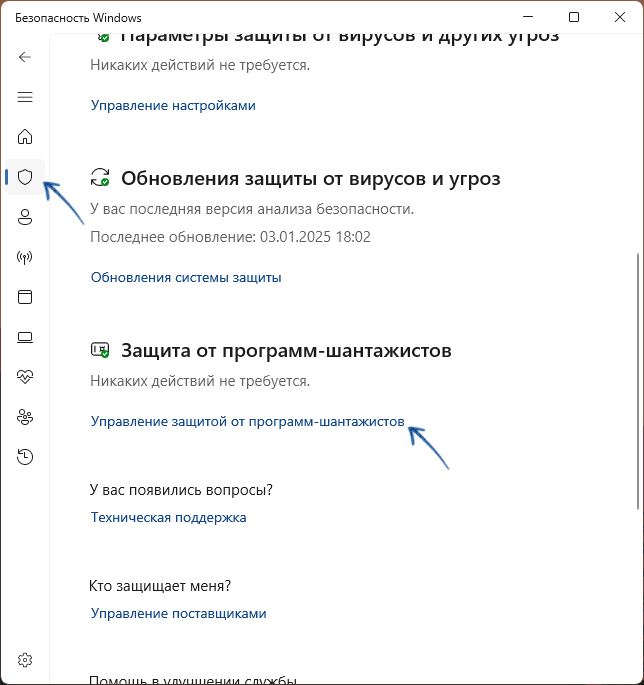Select Virus & threat protection shield icon
Image resolution: width=644 pixels, height=685 pixels.
click(x=25, y=177)
